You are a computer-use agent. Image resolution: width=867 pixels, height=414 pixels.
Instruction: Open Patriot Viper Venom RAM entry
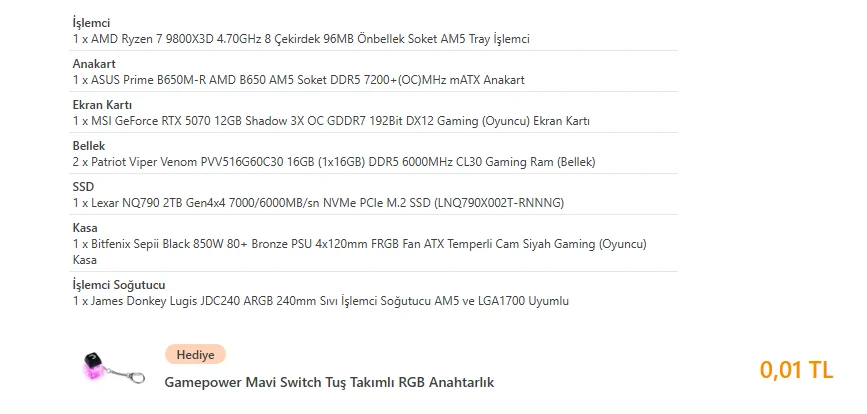(334, 162)
